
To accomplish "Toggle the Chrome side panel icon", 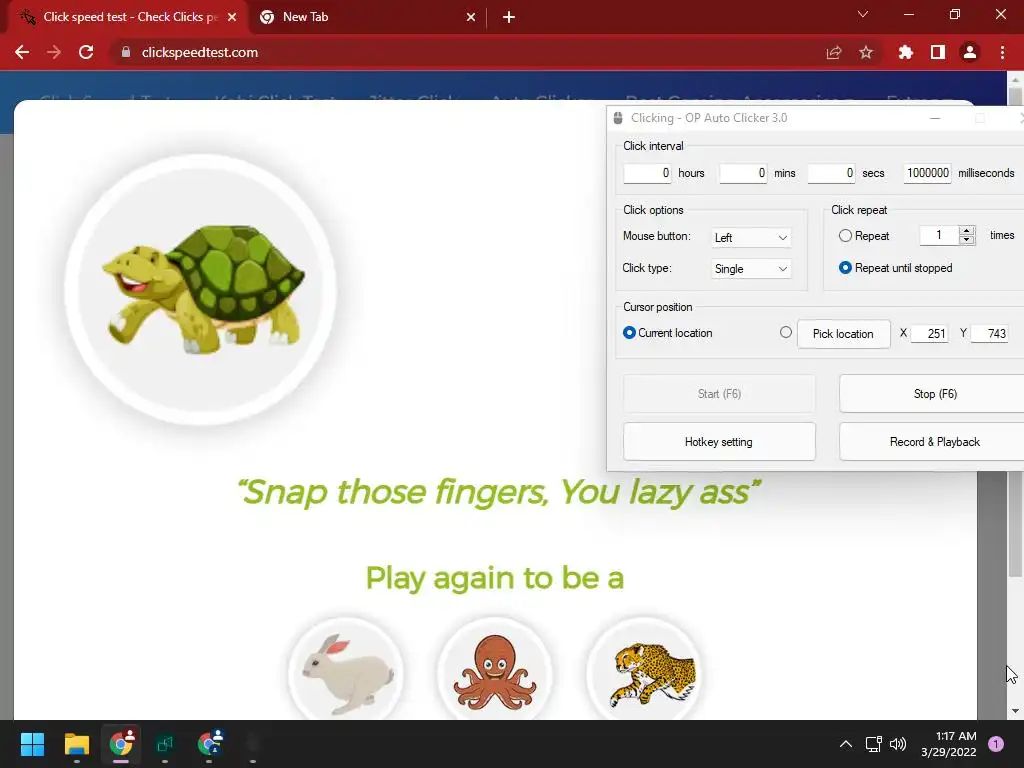I will (938, 52).
